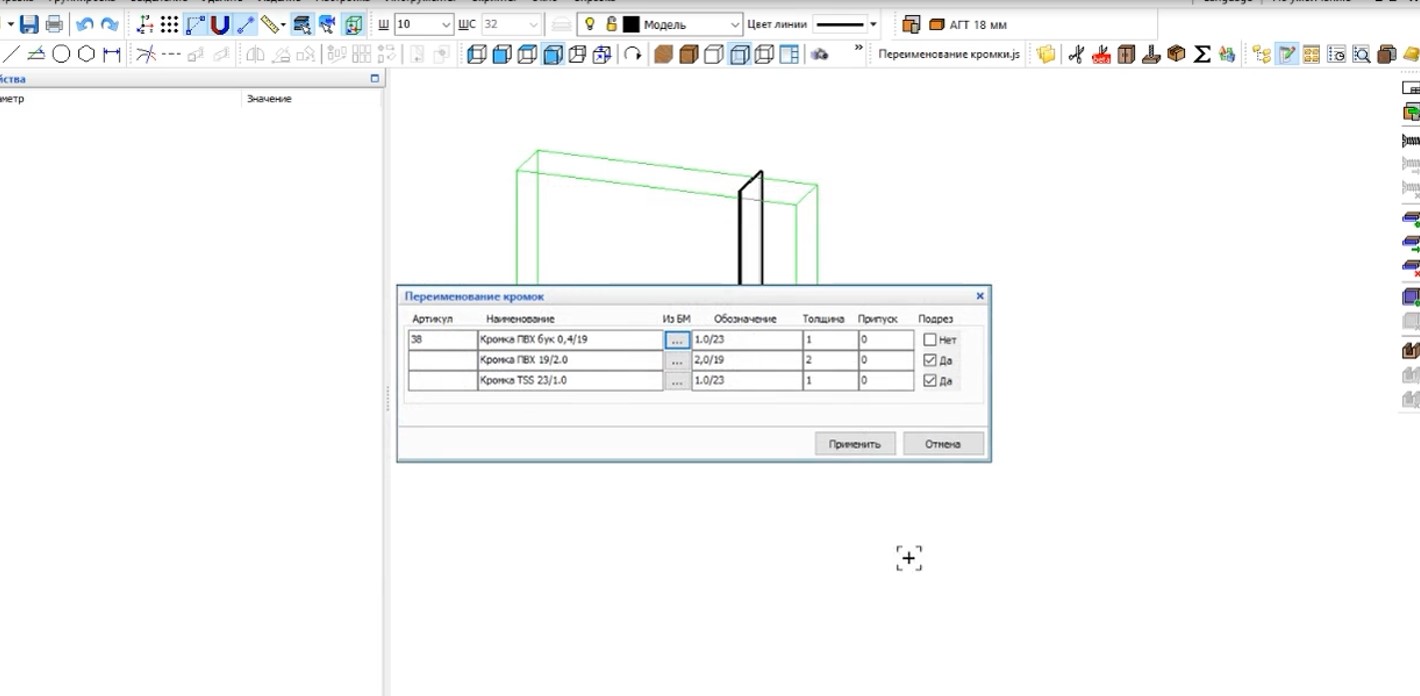Click the yellow ruler measurement tool
1420x696 pixels.
[270, 24]
